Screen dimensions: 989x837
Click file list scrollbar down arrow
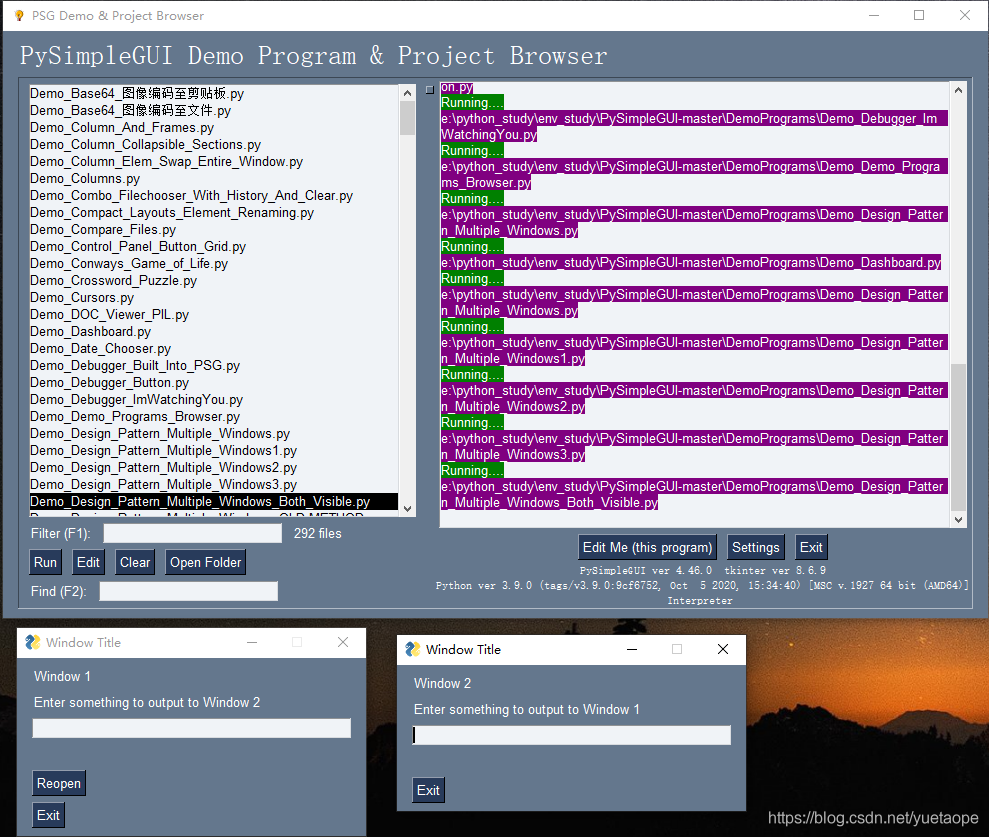[x=407, y=508]
